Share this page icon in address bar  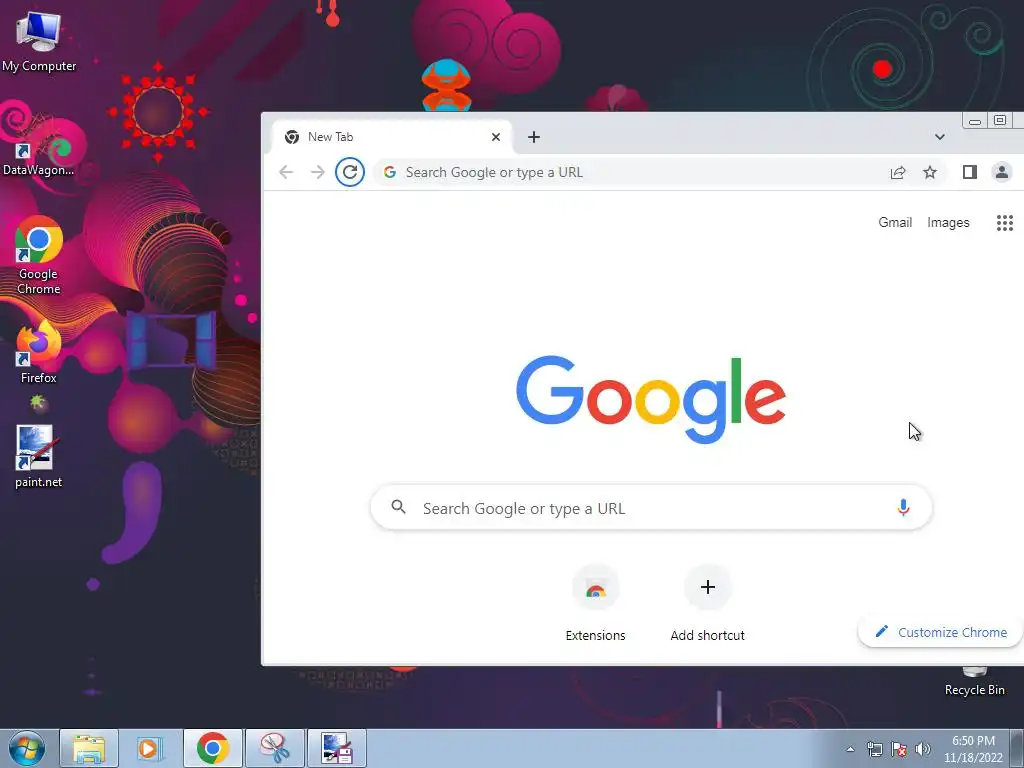tap(898, 172)
